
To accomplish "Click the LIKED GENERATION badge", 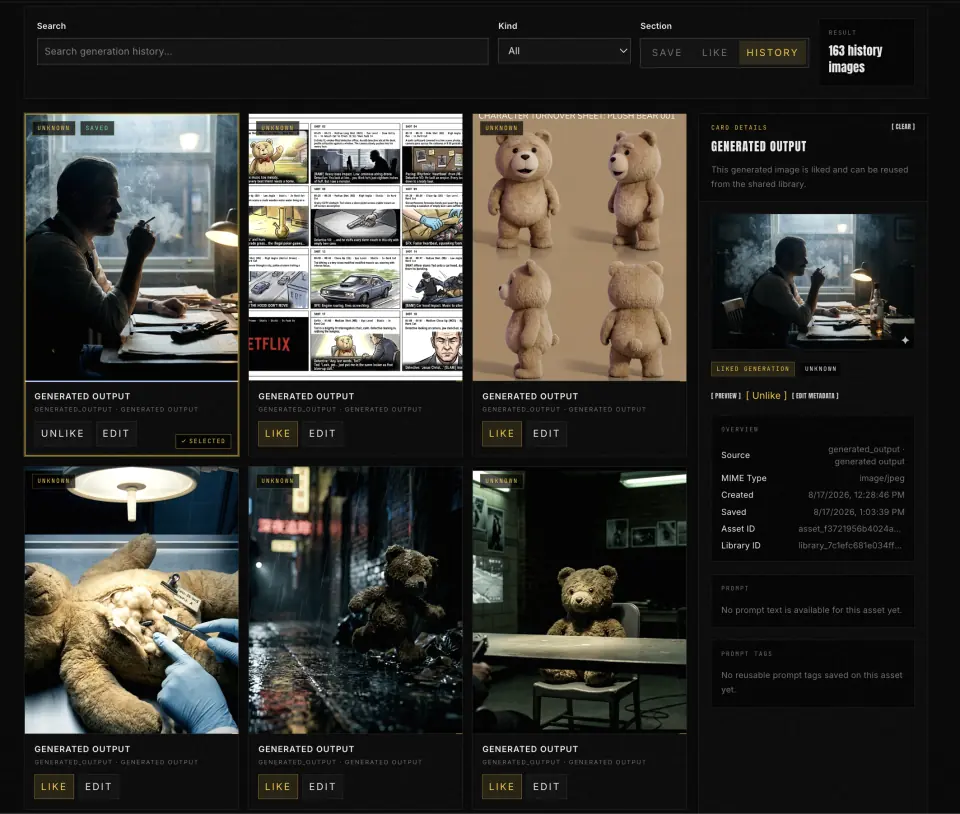I will (x=752, y=369).
